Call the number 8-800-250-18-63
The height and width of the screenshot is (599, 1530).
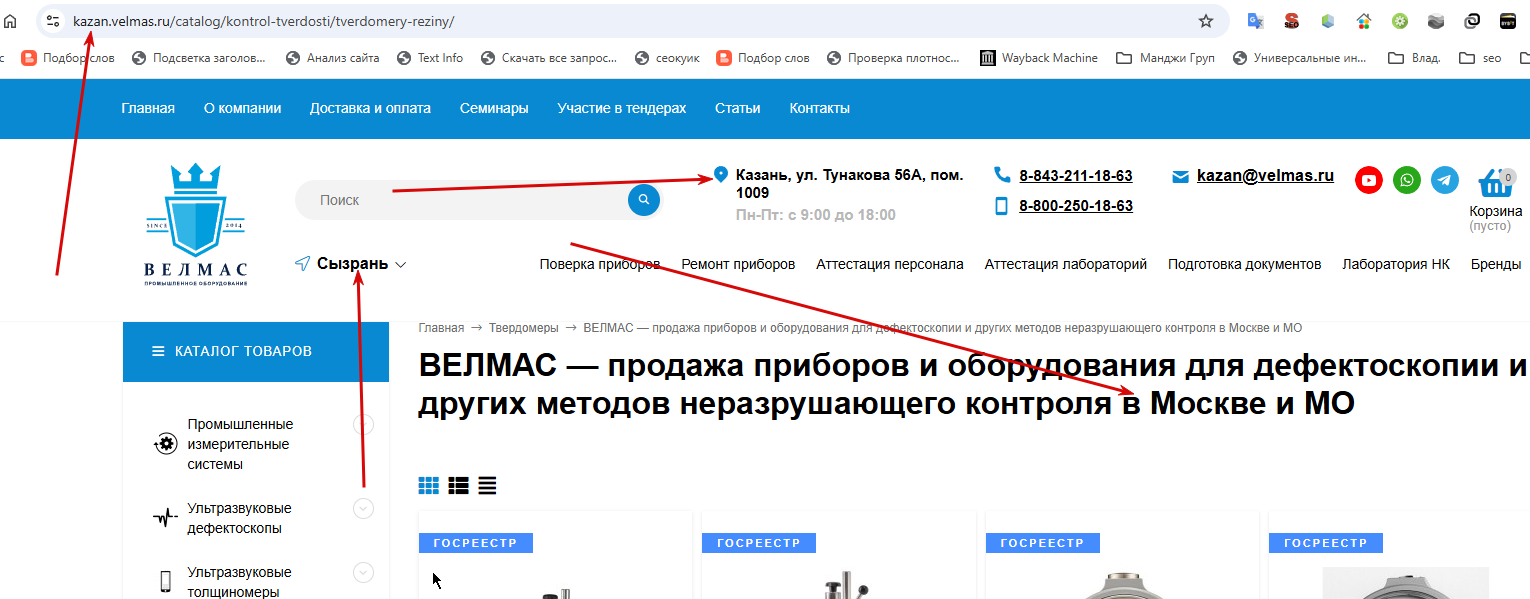pos(1076,206)
